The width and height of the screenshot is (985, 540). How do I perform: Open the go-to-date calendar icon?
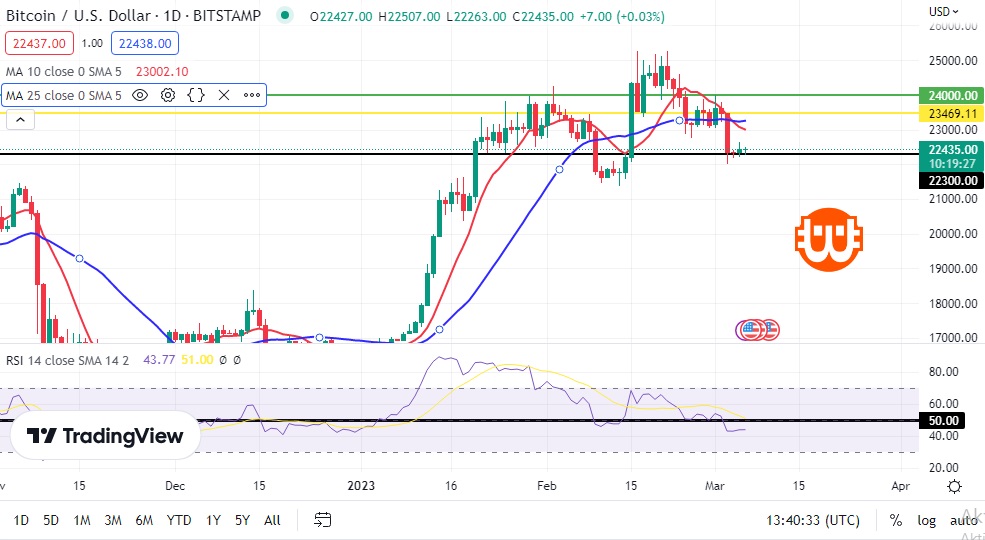click(322, 520)
